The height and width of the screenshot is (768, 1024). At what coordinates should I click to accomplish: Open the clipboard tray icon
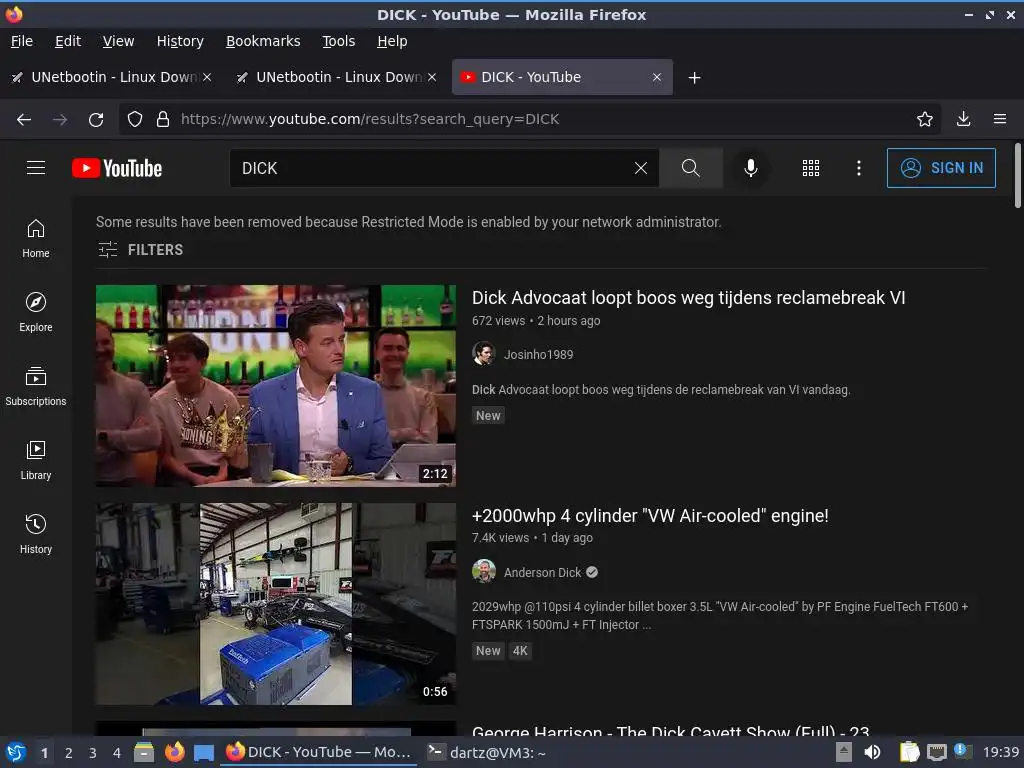click(x=909, y=752)
